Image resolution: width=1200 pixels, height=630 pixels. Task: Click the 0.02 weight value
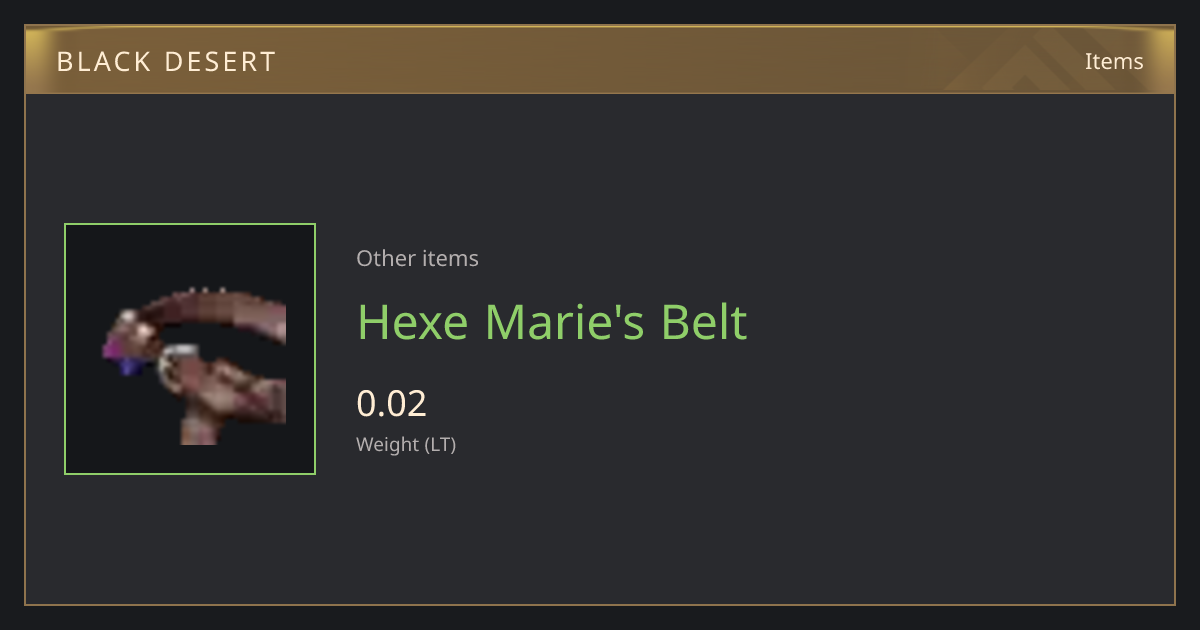point(392,403)
